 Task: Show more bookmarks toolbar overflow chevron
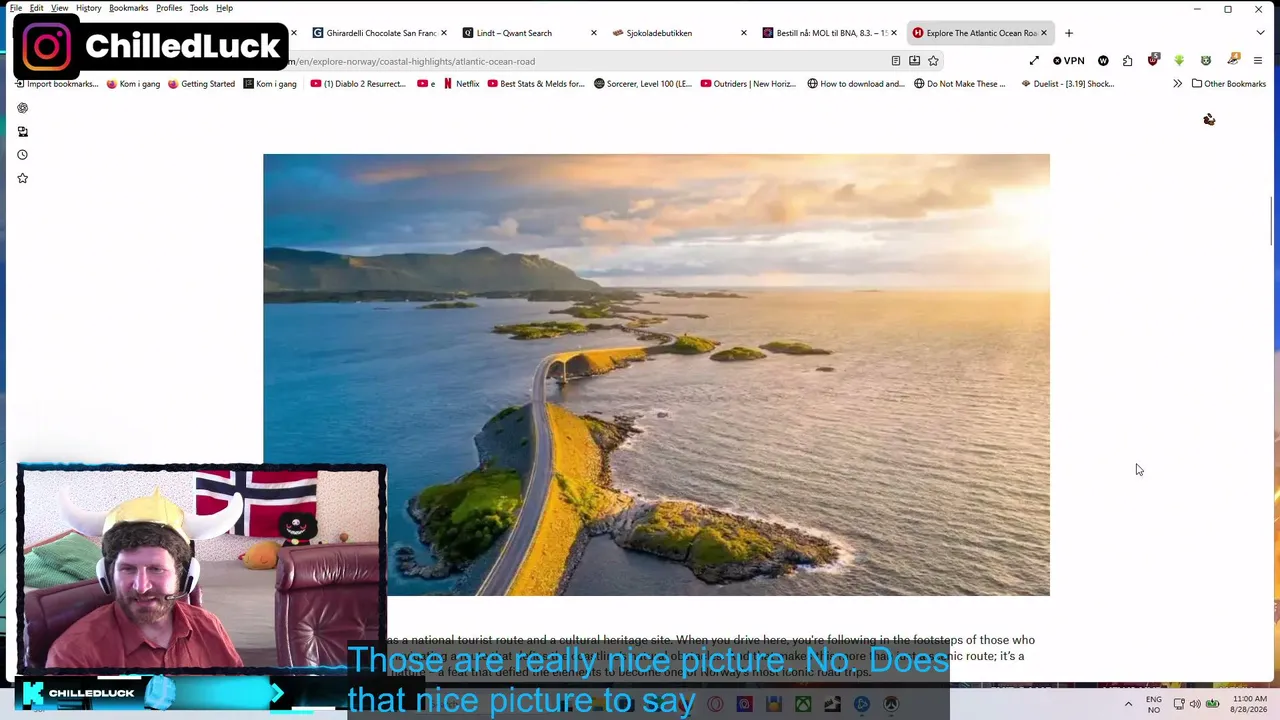(x=1177, y=84)
